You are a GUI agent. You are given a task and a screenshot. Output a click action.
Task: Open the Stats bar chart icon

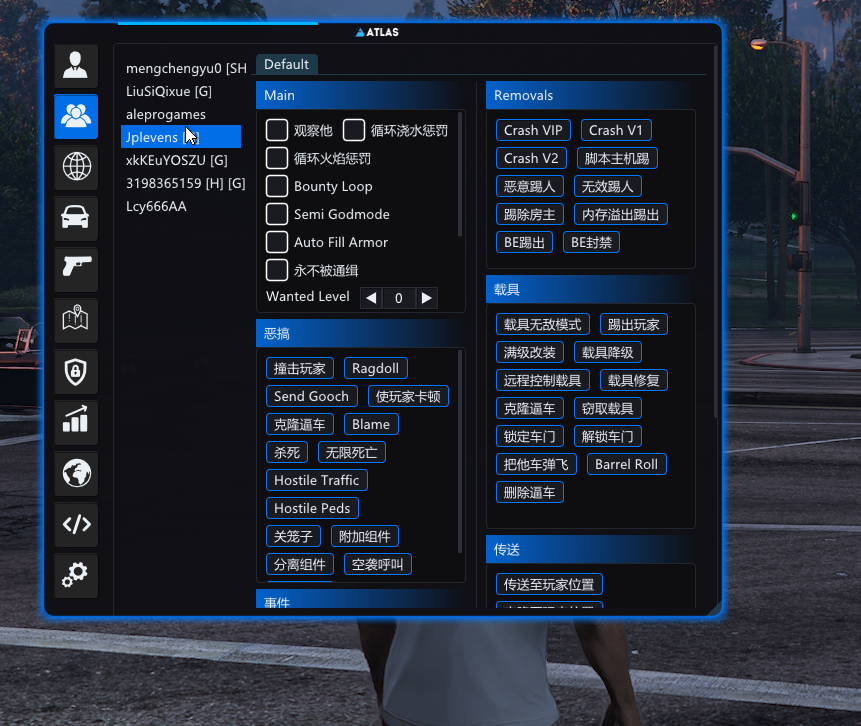coord(76,422)
